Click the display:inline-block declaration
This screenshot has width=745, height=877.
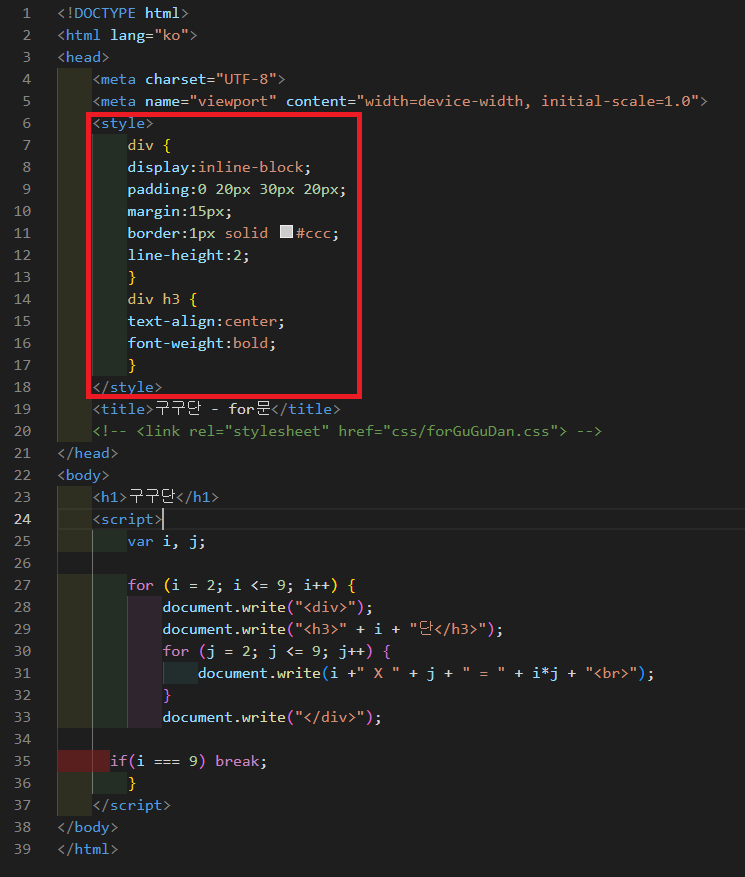point(219,167)
